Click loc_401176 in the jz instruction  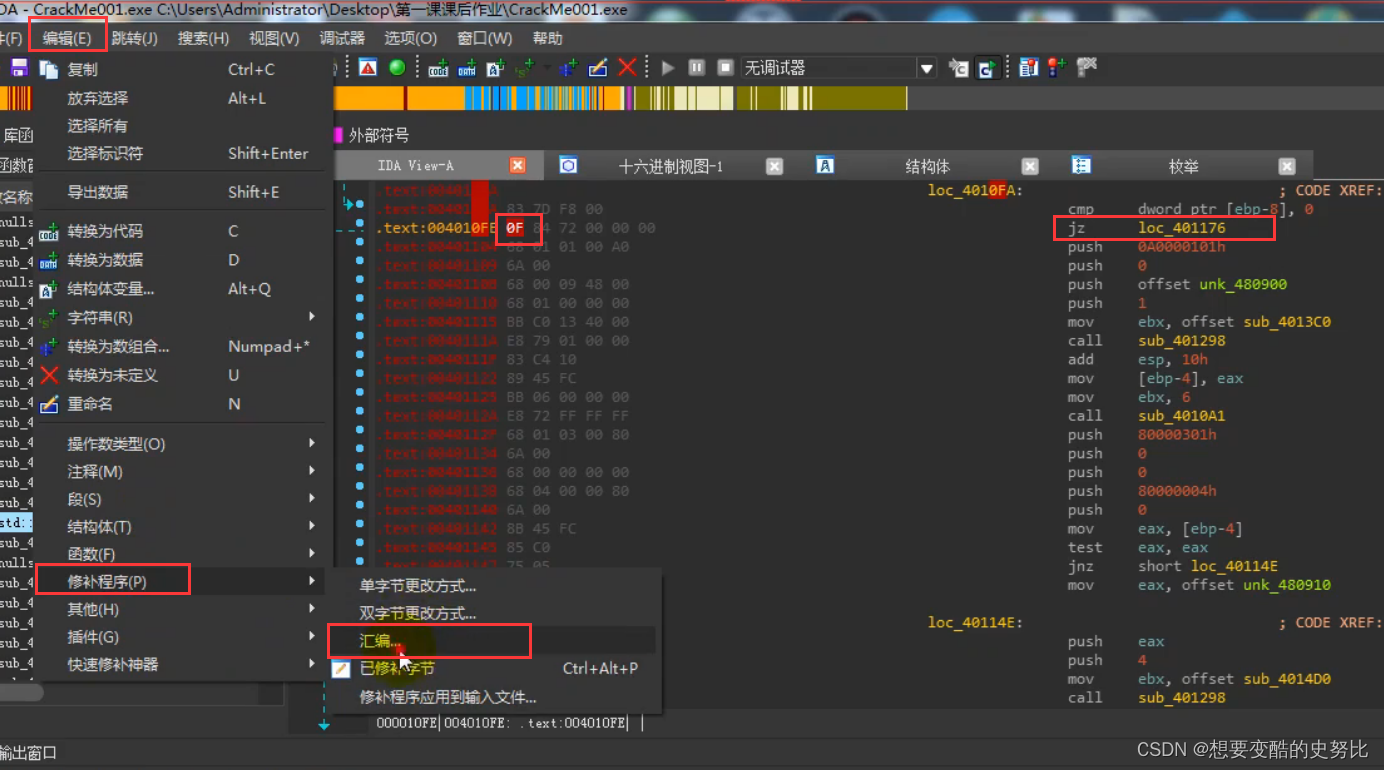click(1181, 228)
